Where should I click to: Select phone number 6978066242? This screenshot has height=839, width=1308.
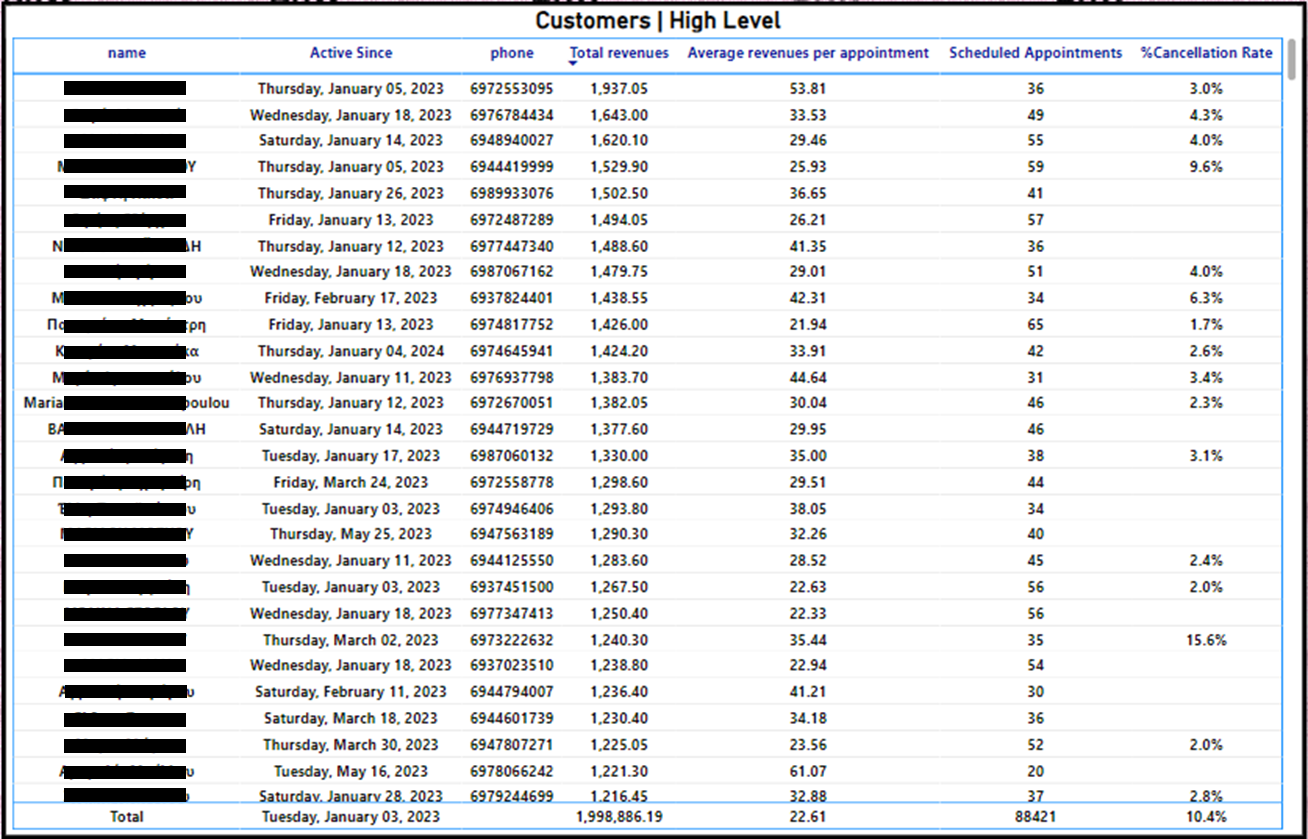[x=511, y=771]
